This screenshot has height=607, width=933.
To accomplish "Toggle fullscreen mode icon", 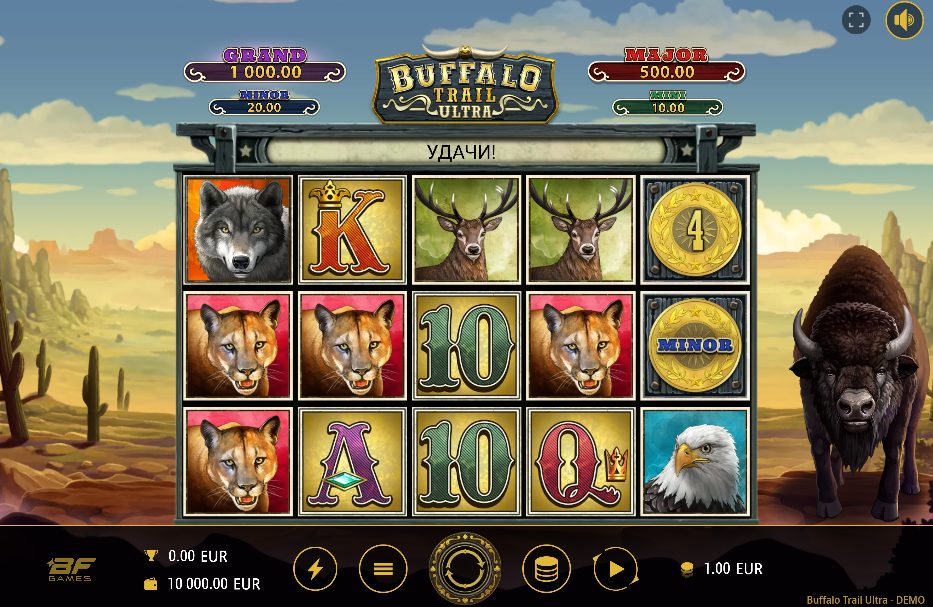I will [856, 20].
